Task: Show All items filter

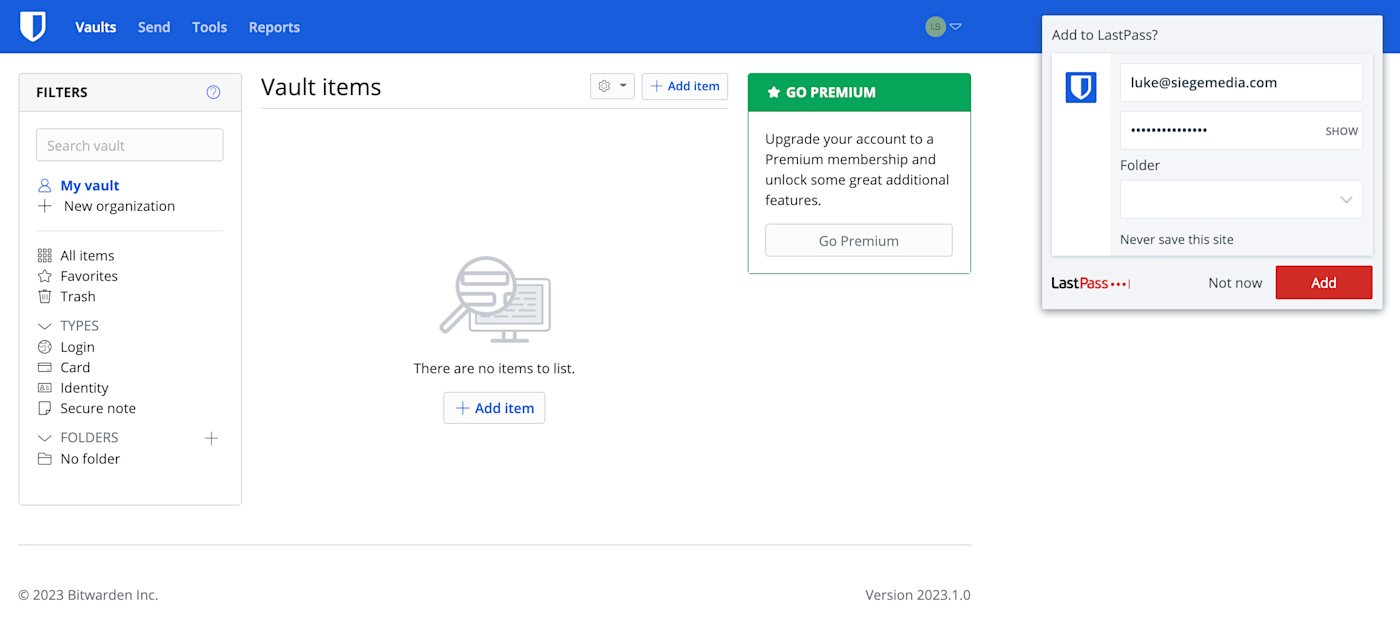Action: click(87, 255)
